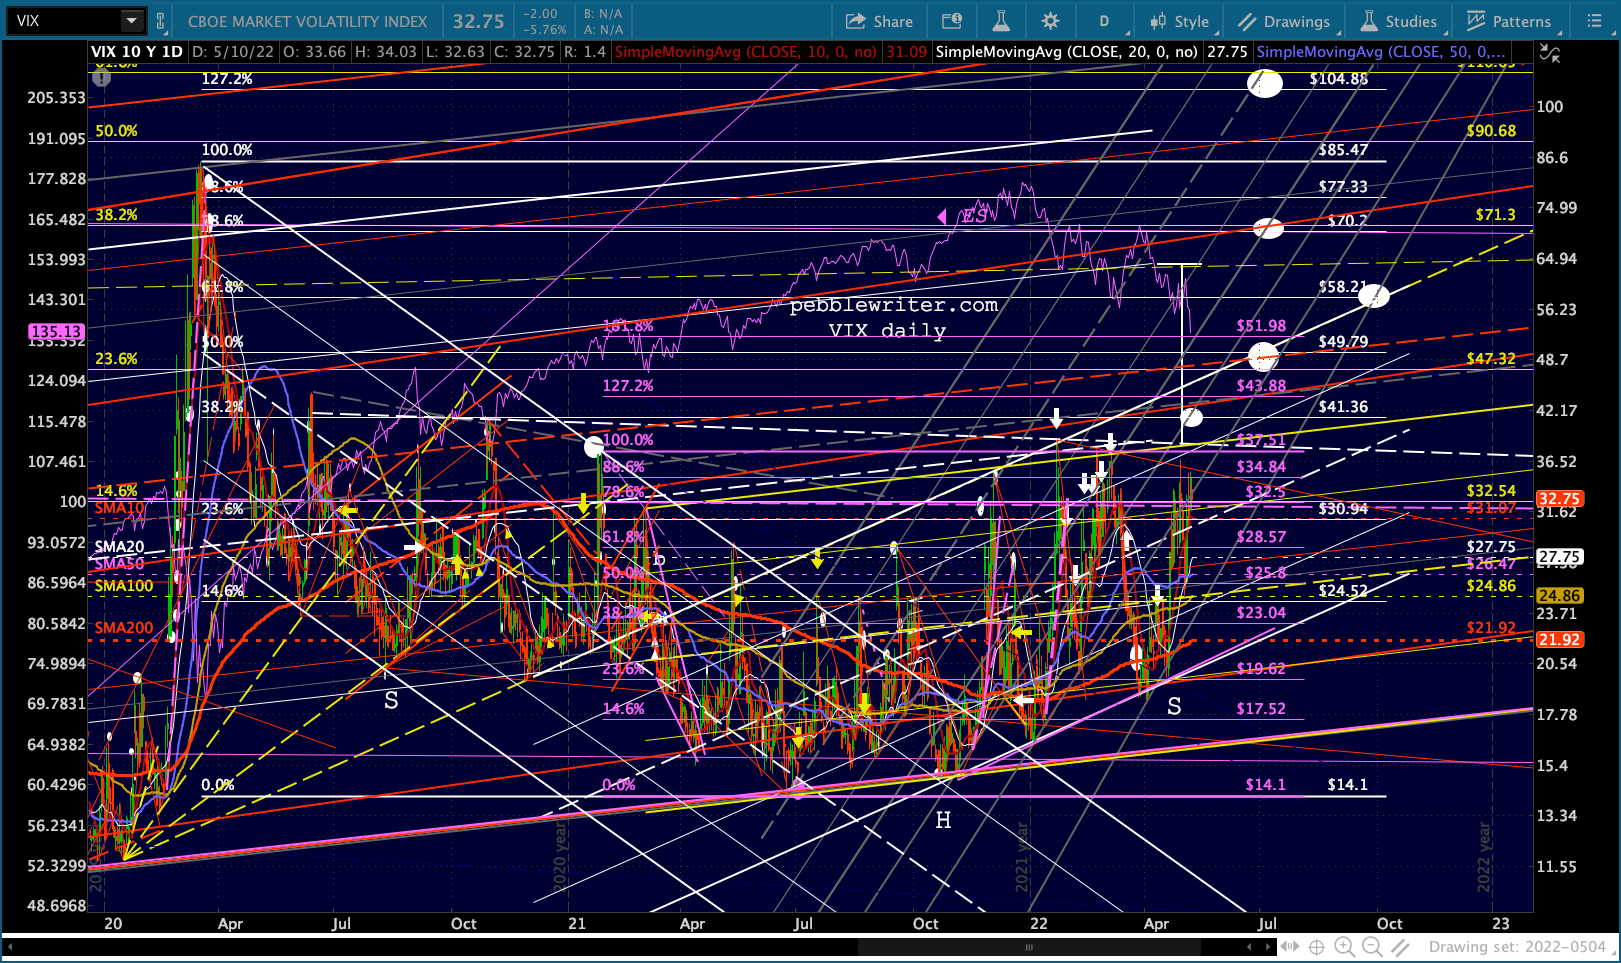Image resolution: width=1621 pixels, height=963 pixels.
Task: Open the Drawings menu
Action: click(1285, 21)
